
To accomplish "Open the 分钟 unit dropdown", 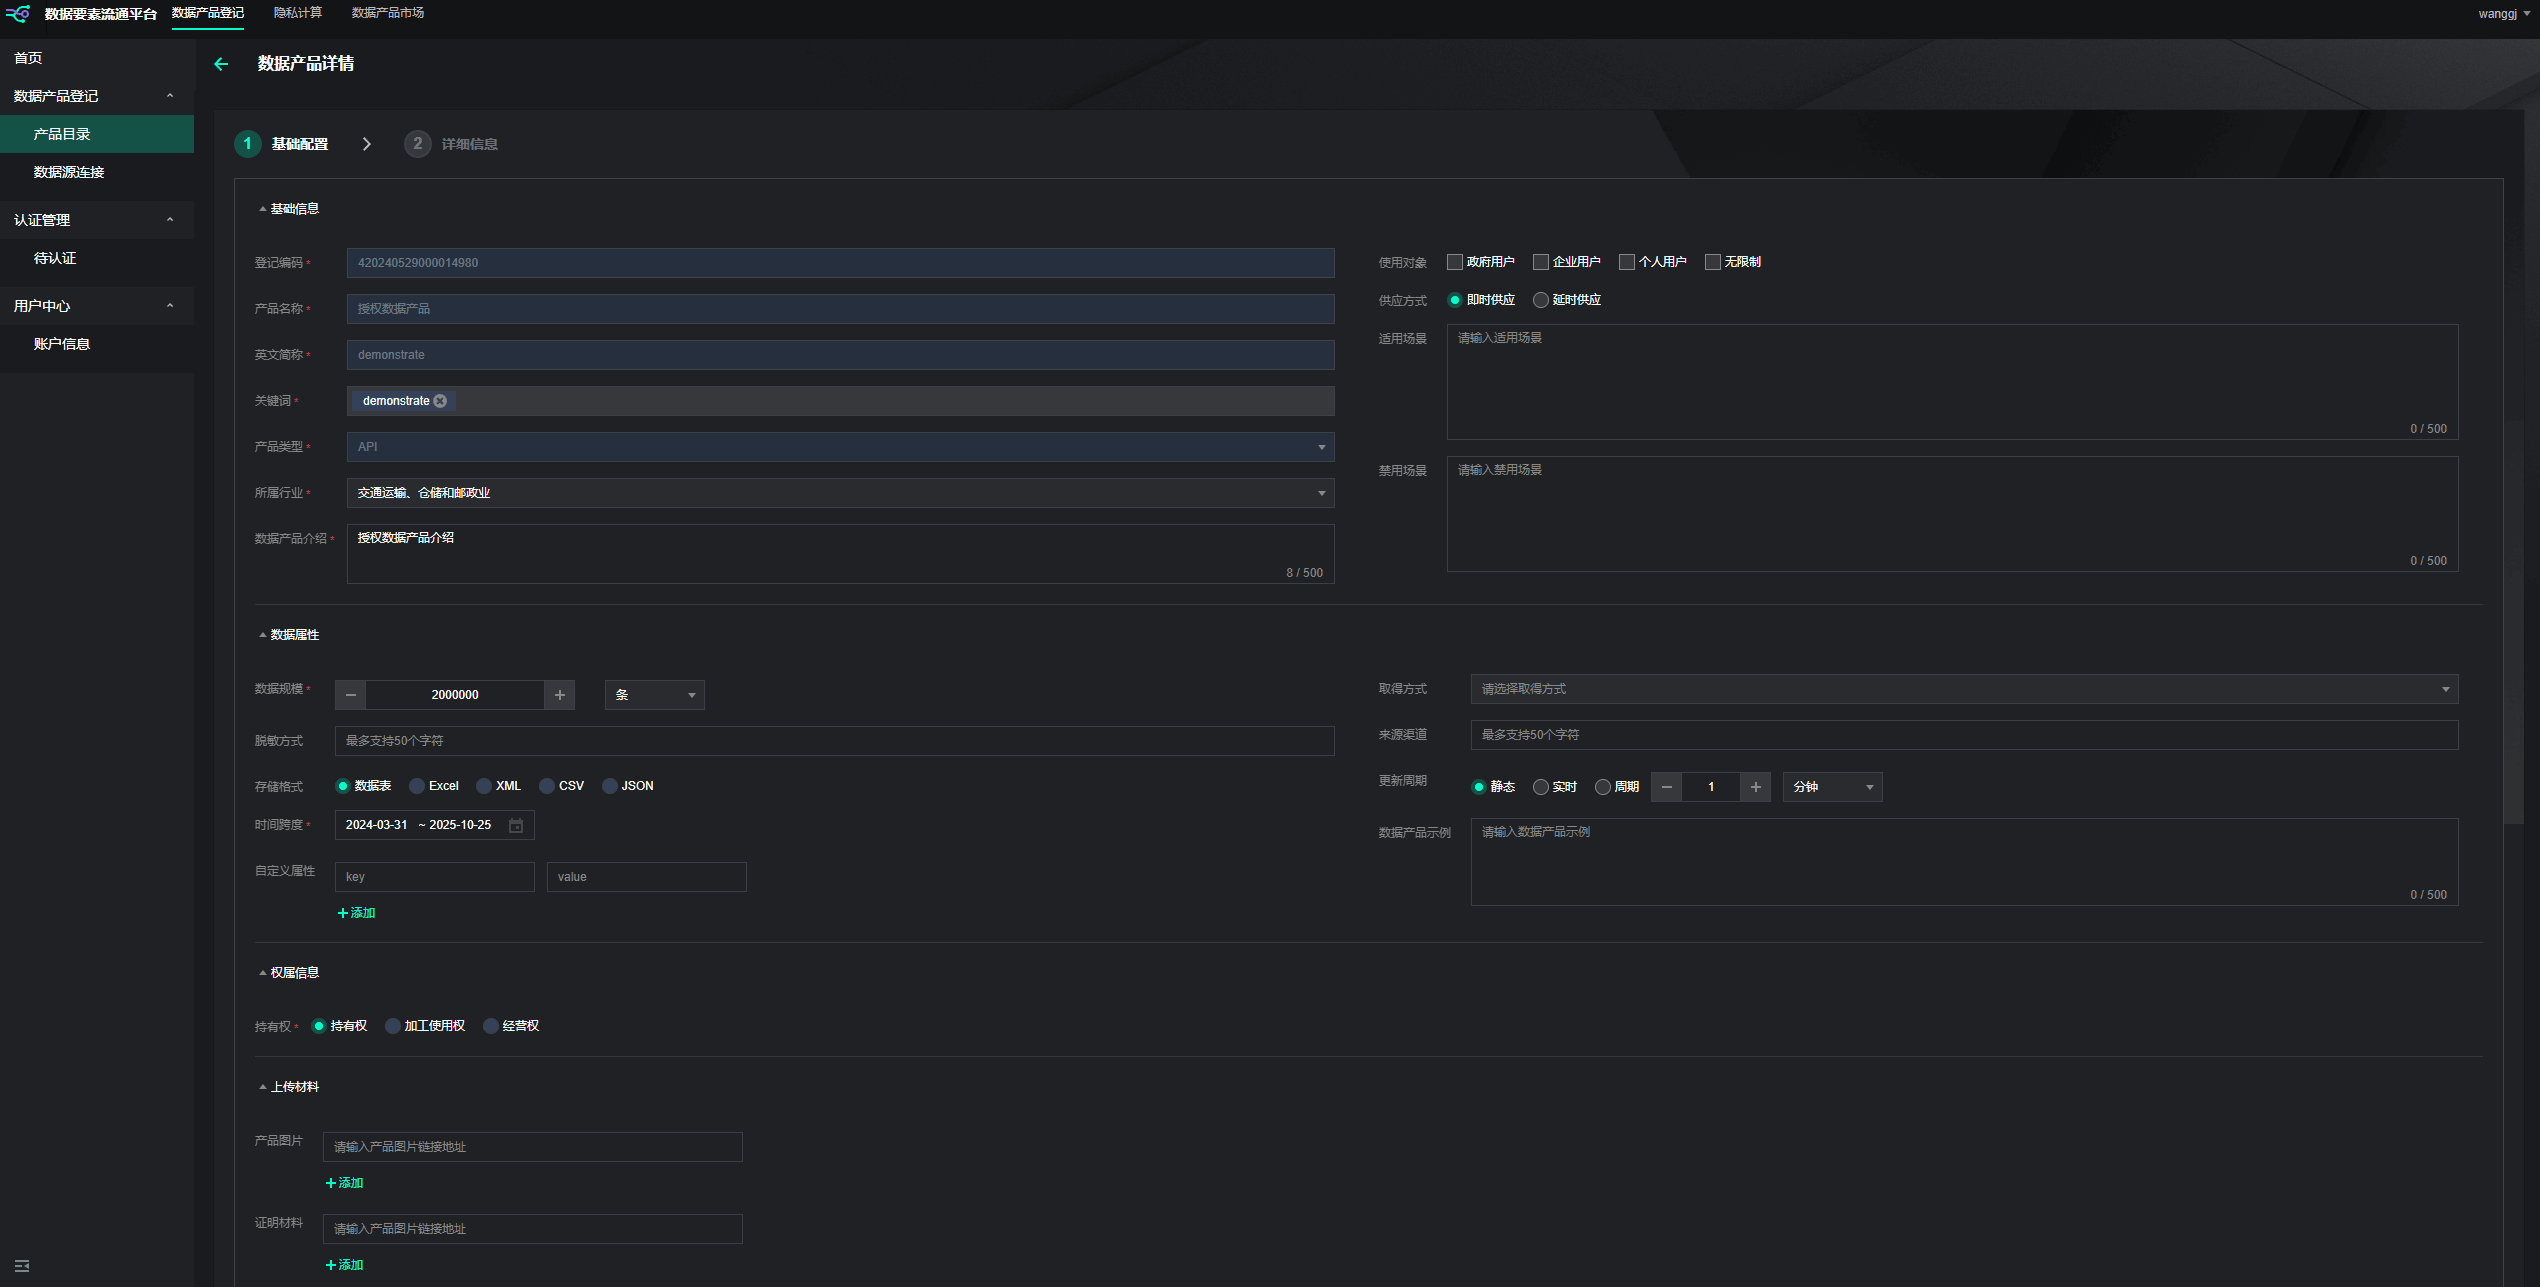I will [1831, 787].
